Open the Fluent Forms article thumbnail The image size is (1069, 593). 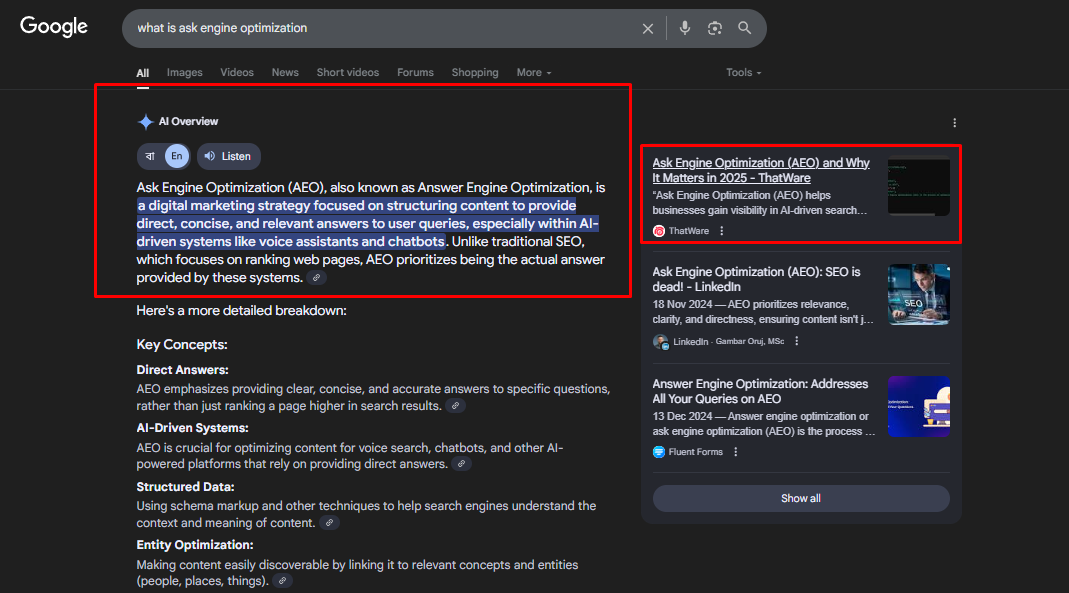pyautogui.click(x=918, y=406)
